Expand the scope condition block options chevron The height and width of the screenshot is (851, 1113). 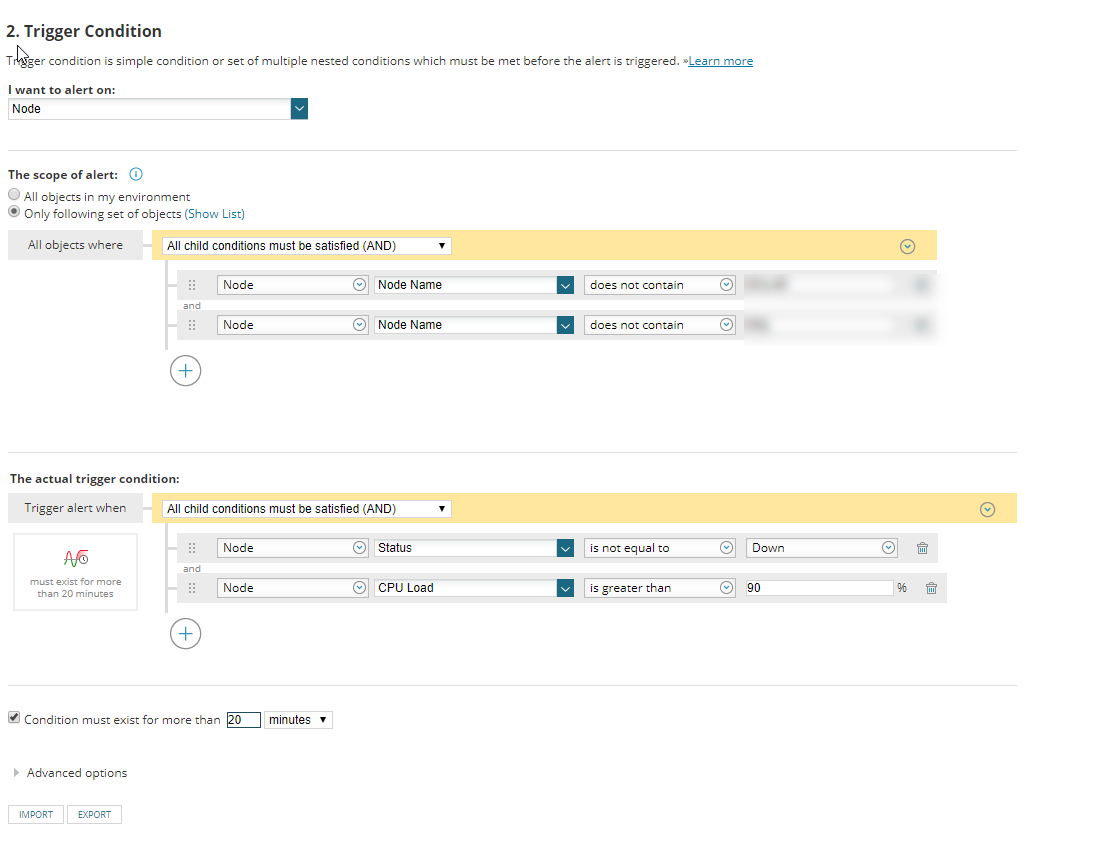coord(907,246)
